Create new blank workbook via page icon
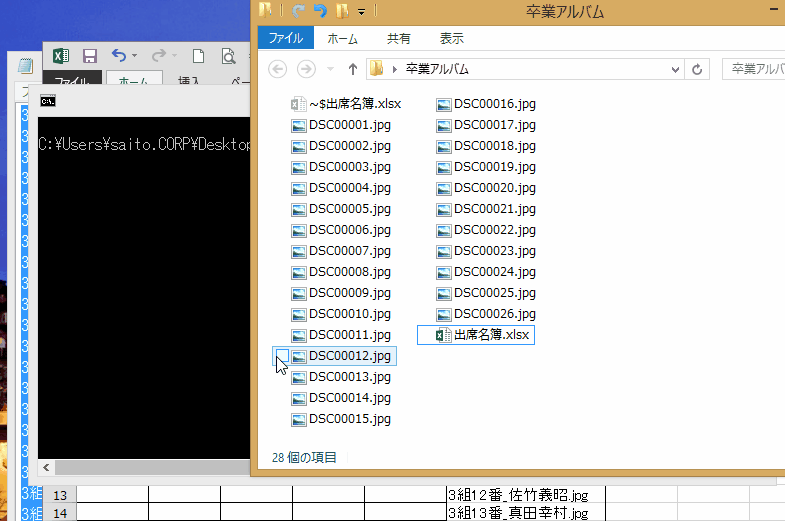This screenshot has height=521, width=785. [x=199, y=56]
